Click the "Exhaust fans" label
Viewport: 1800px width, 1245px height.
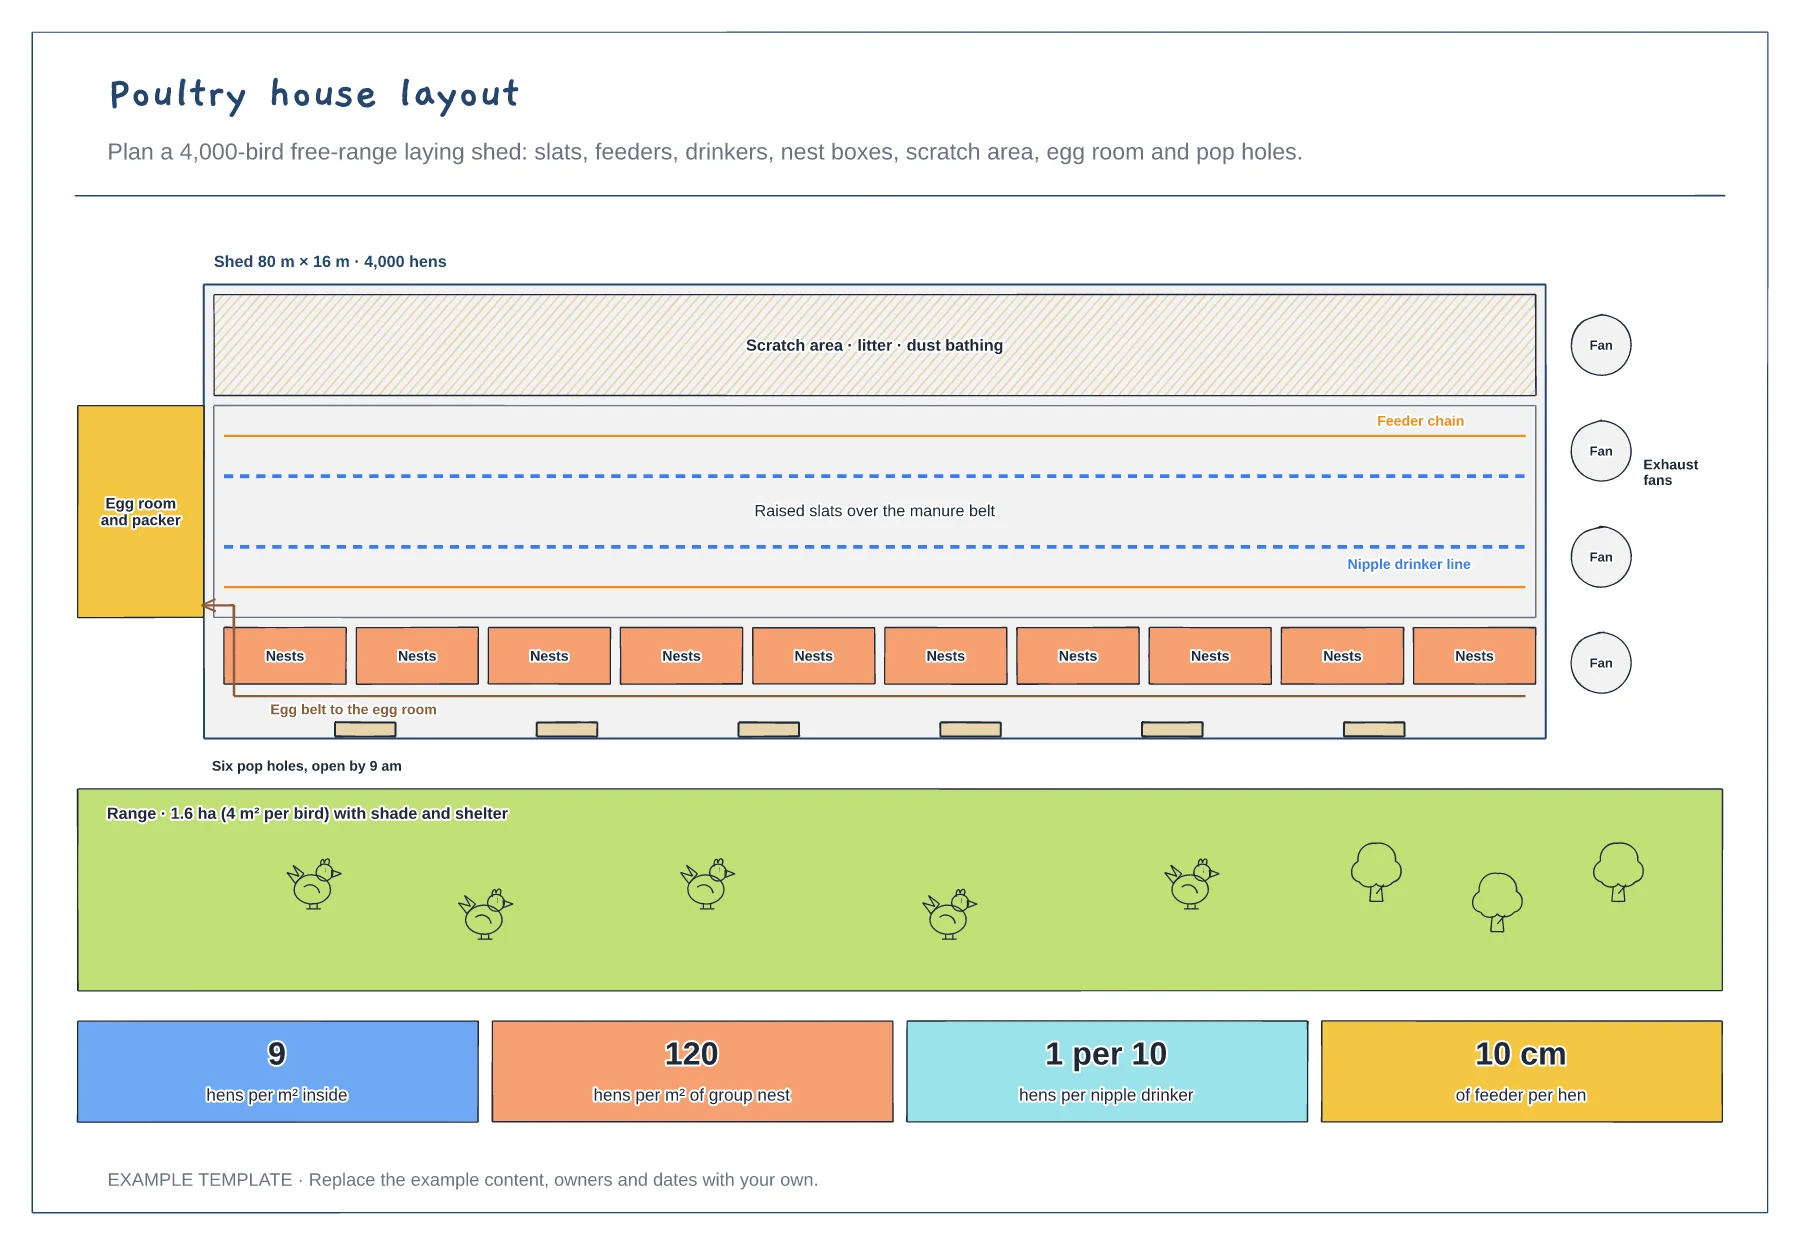(1670, 472)
